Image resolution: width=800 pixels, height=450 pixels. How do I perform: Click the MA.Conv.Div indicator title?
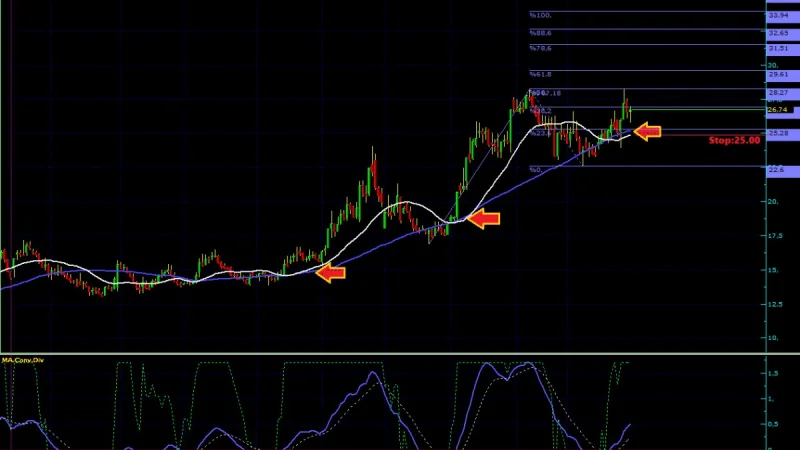pos(23,360)
